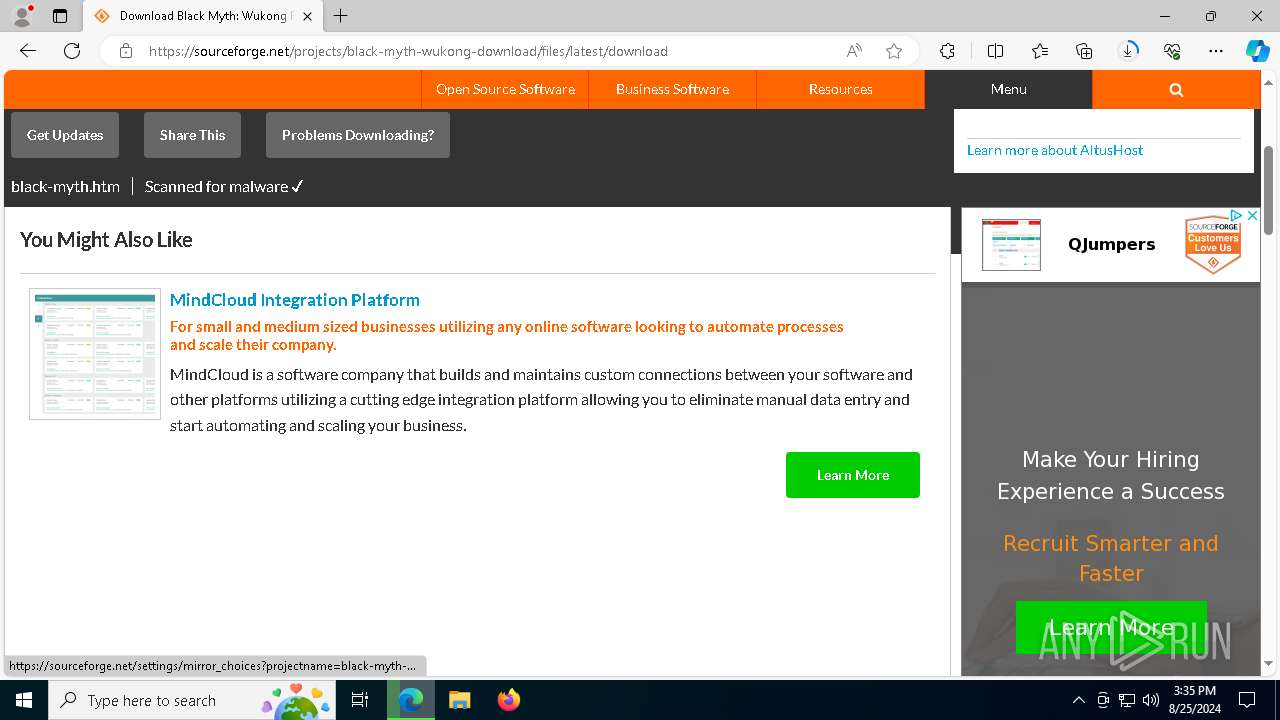Image resolution: width=1280 pixels, height=720 pixels.
Task: Open File Explorer from the taskbar
Action: [459, 700]
